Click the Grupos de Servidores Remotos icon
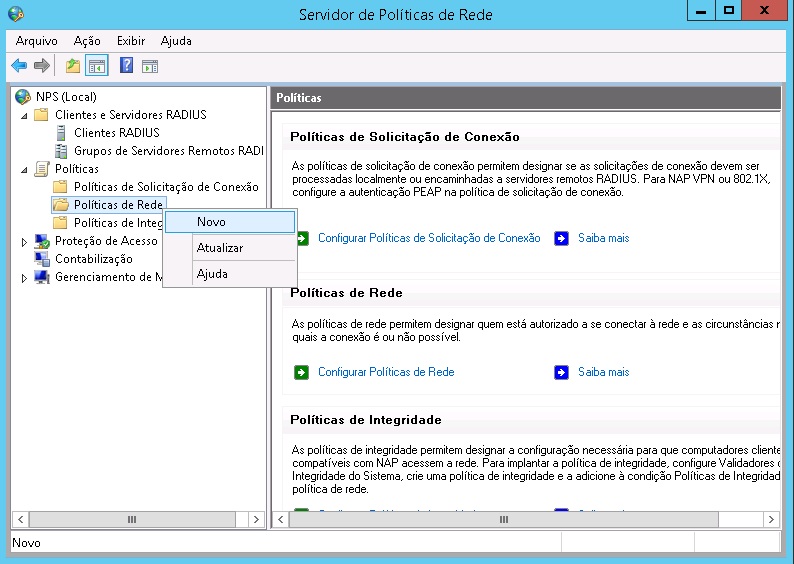The height and width of the screenshot is (564, 794). [61, 151]
